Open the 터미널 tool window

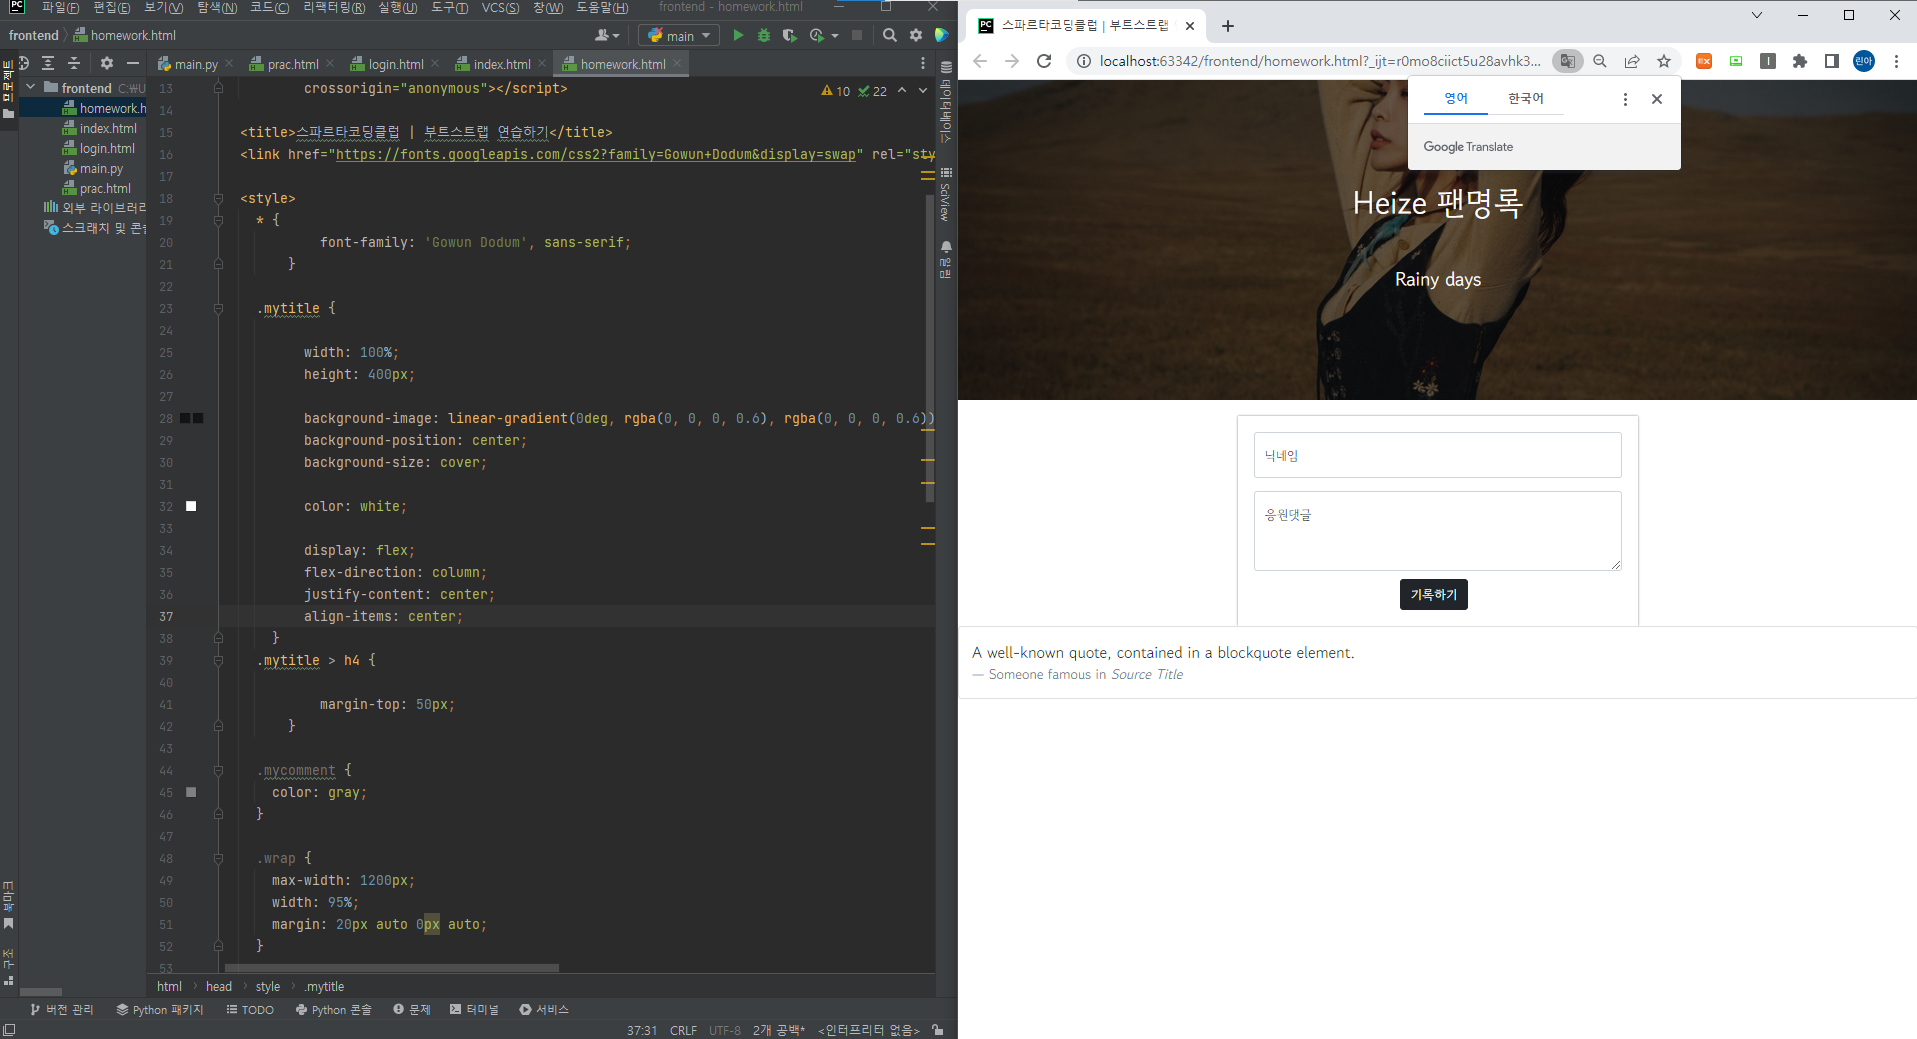[x=475, y=1010]
